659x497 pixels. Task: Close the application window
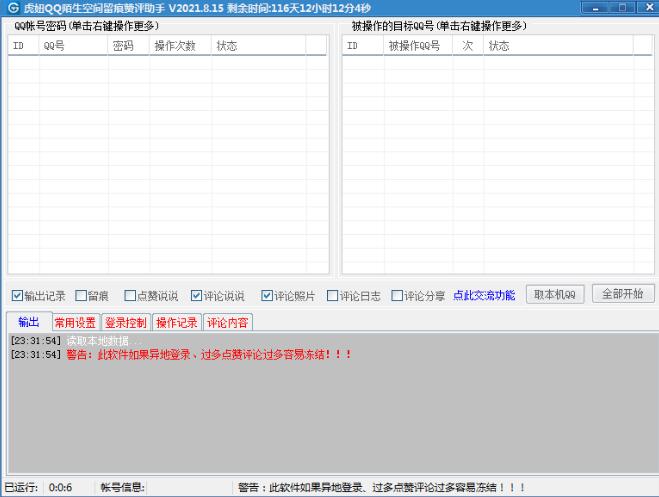click(x=649, y=8)
